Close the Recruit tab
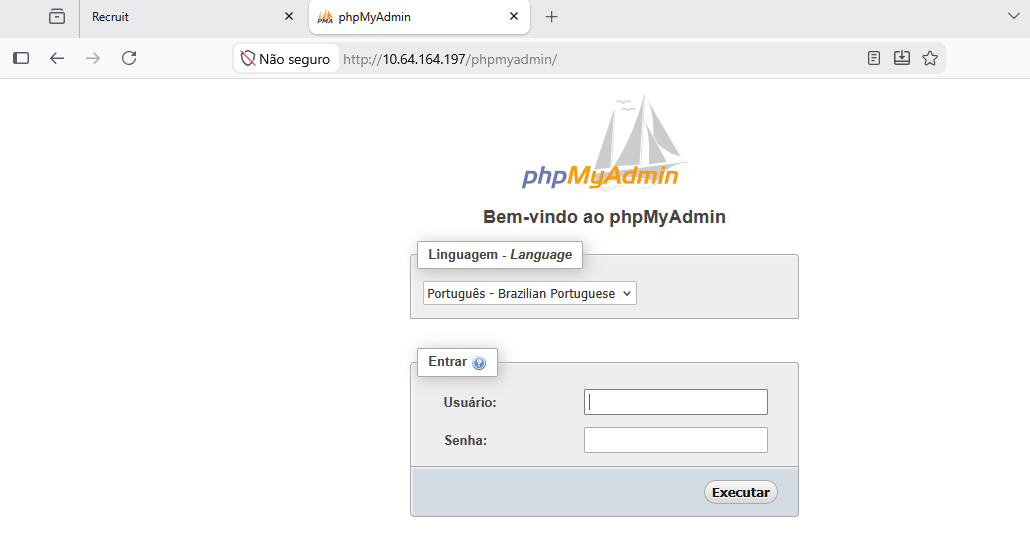 coord(289,16)
